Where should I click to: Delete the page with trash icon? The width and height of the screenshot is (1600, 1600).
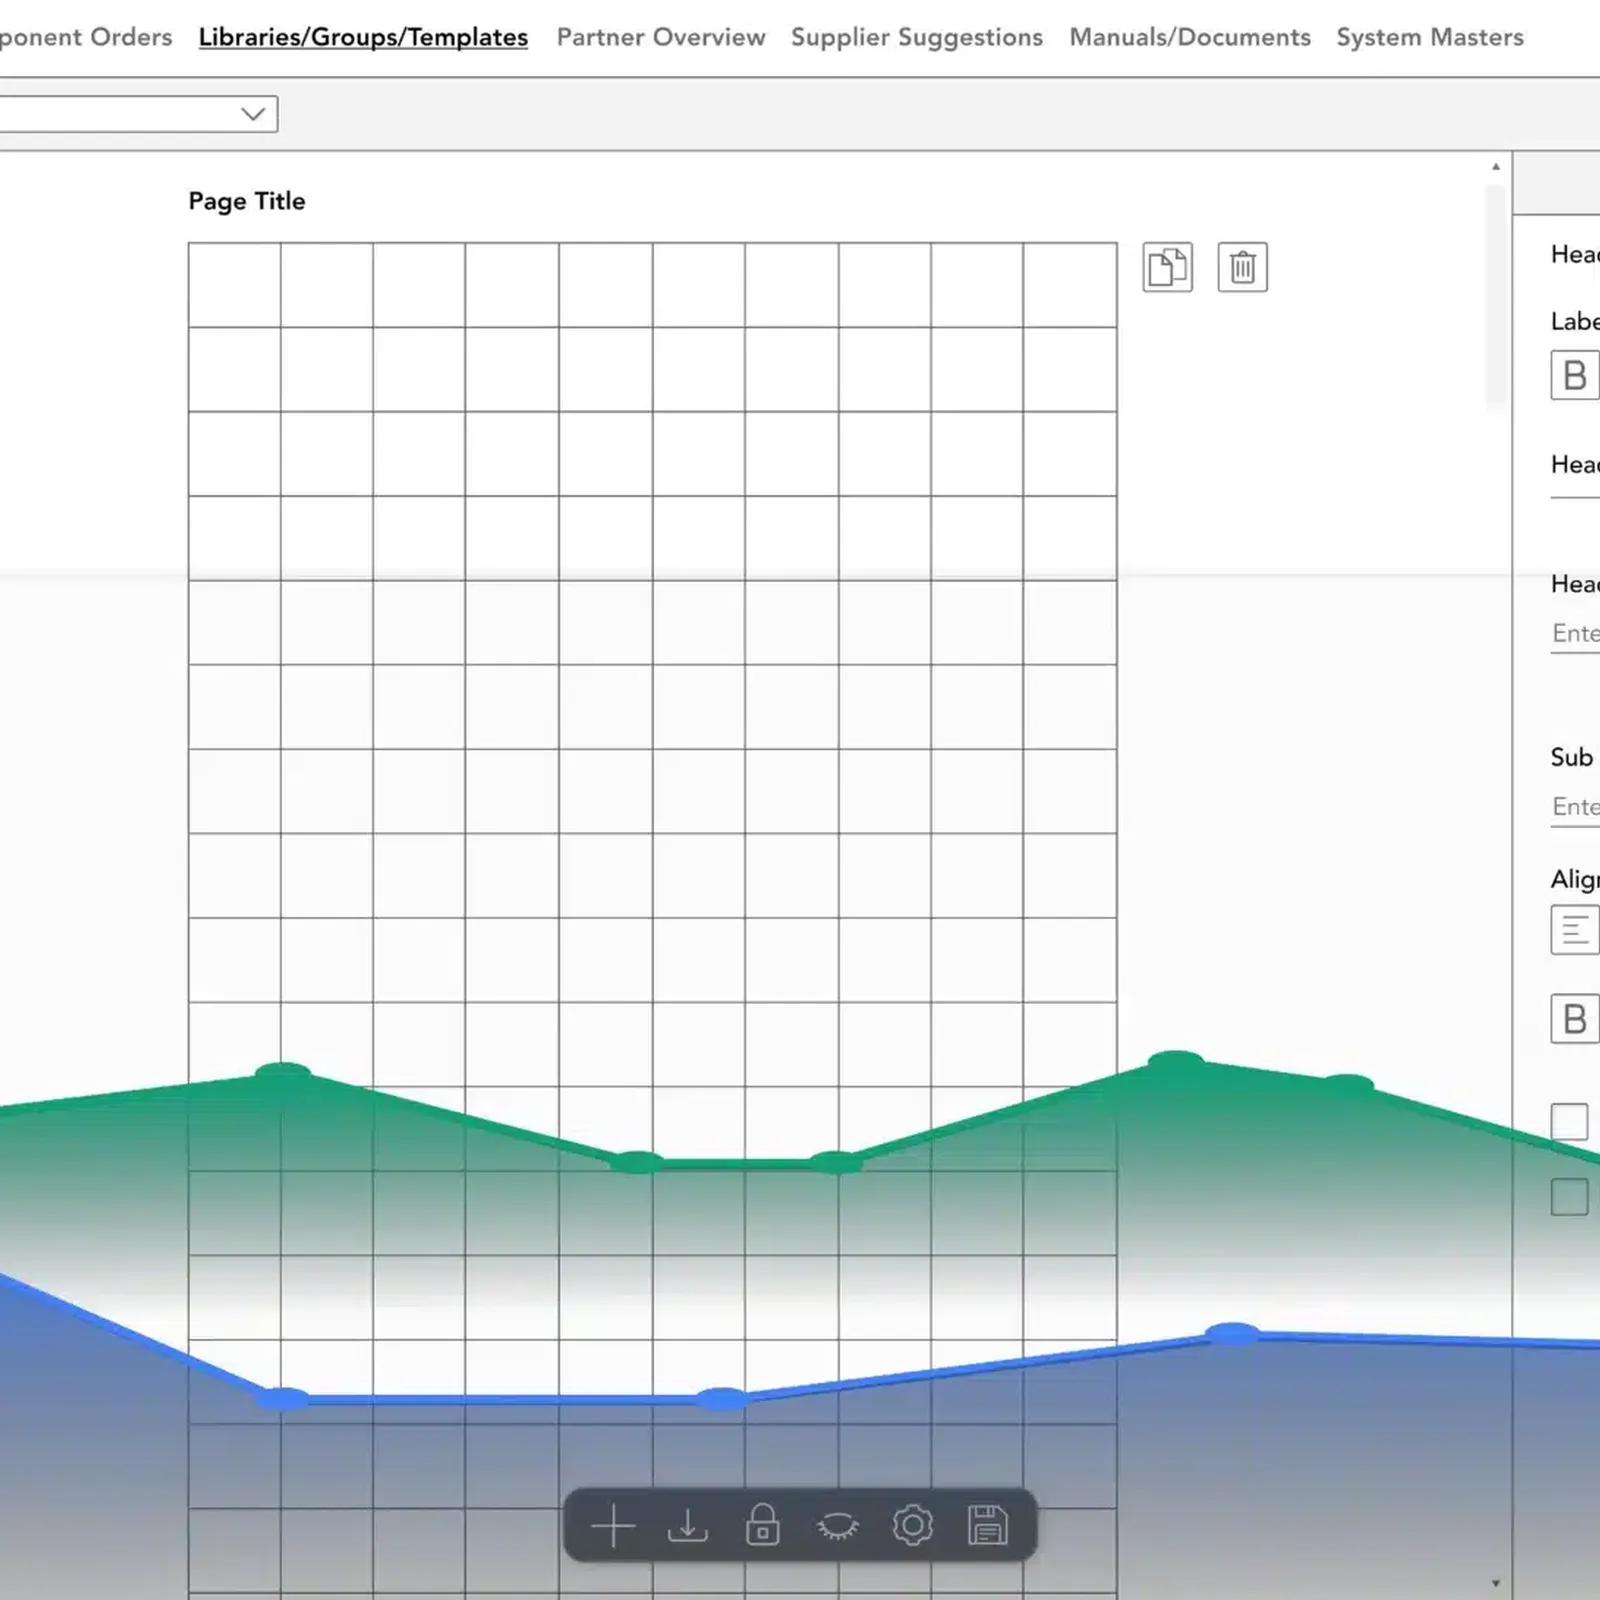click(1242, 267)
